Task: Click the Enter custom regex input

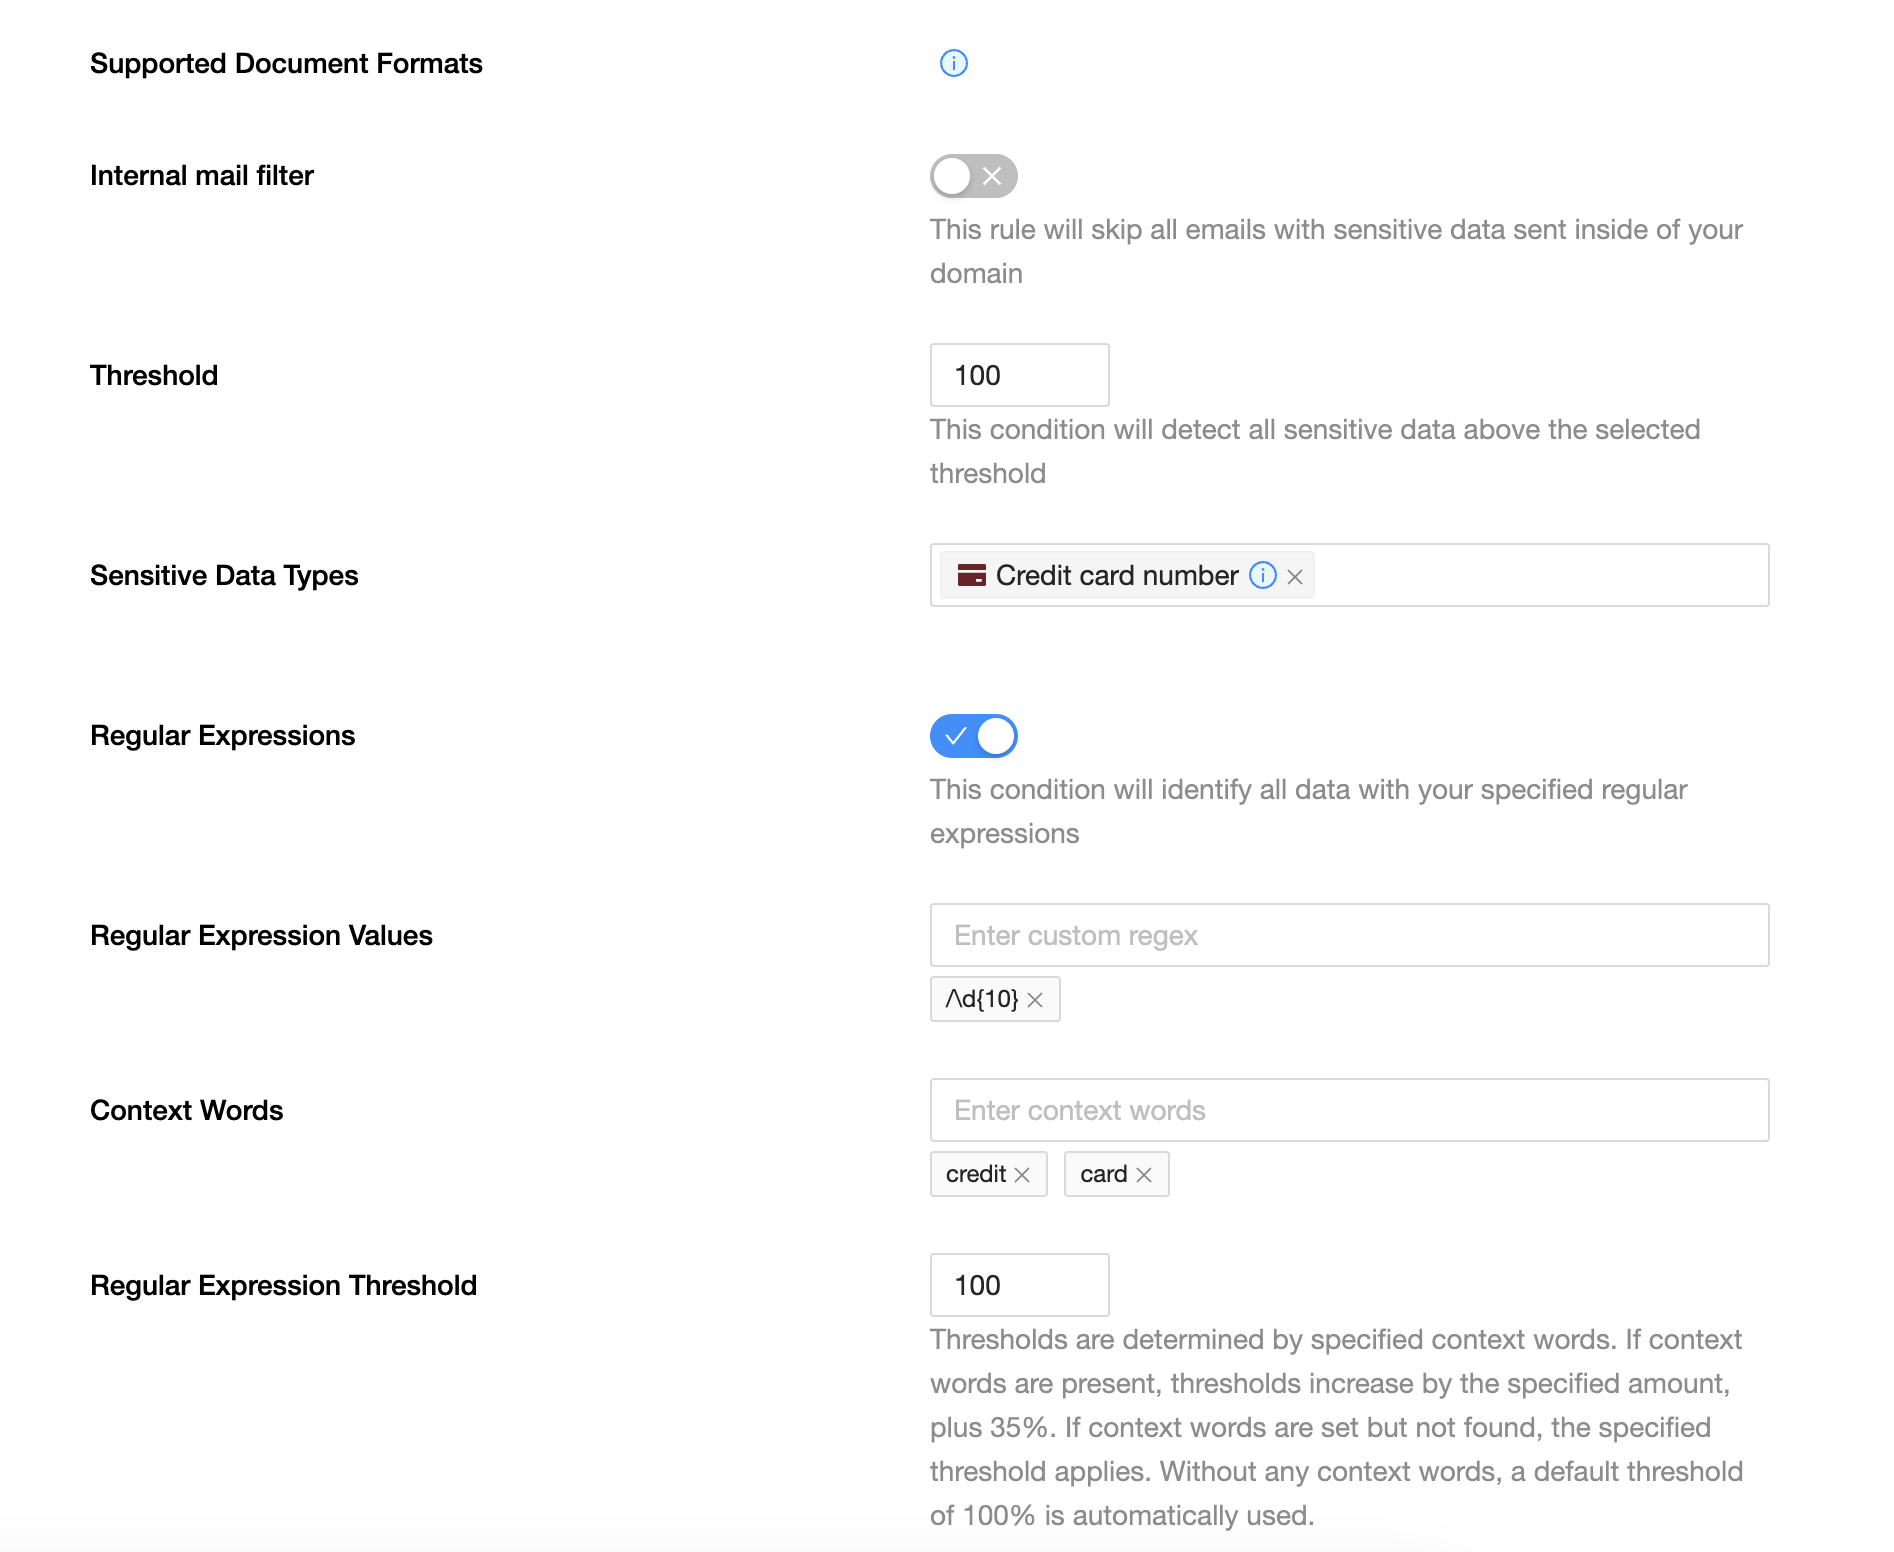Action: click(1348, 935)
